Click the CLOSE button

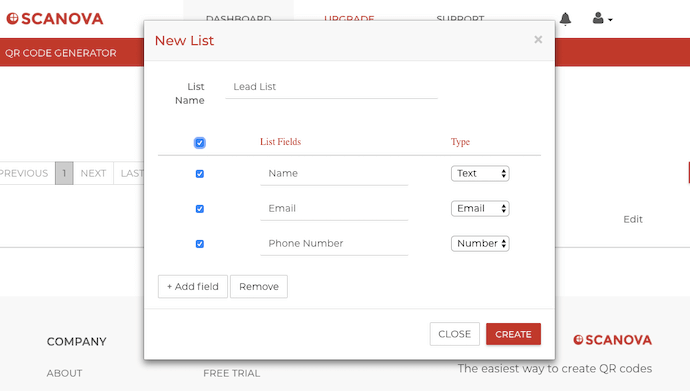click(x=455, y=334)
